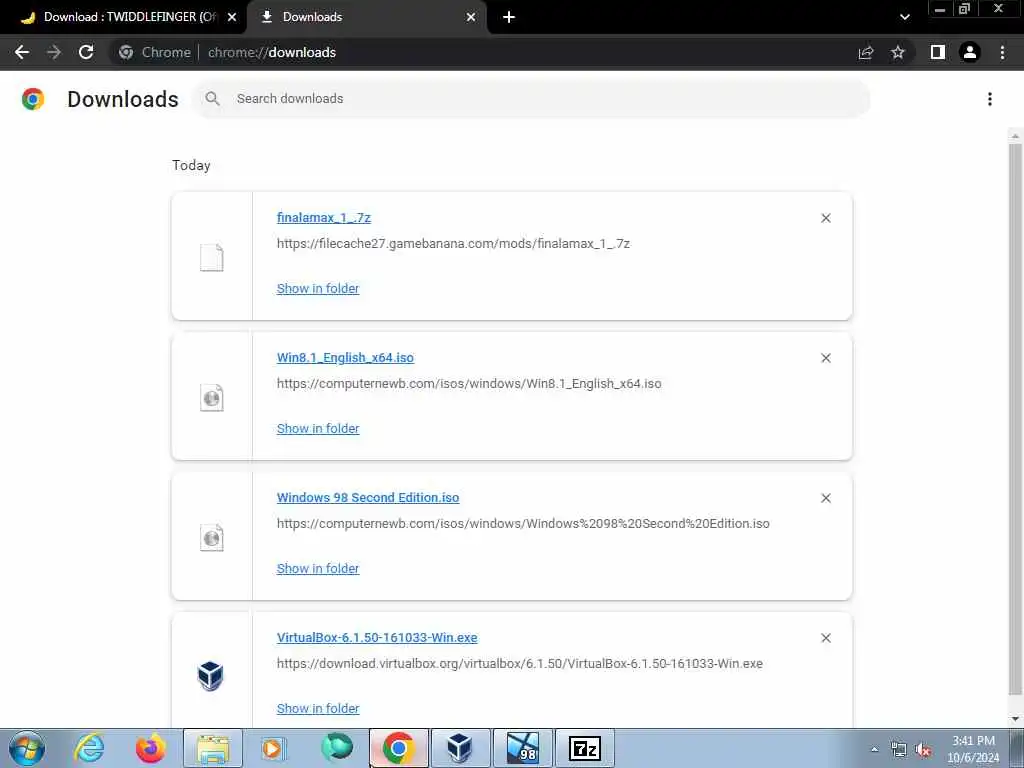Open the Downloads page more-actions menu
Viewport: 1024px width, 768px height.
point(990,99)
